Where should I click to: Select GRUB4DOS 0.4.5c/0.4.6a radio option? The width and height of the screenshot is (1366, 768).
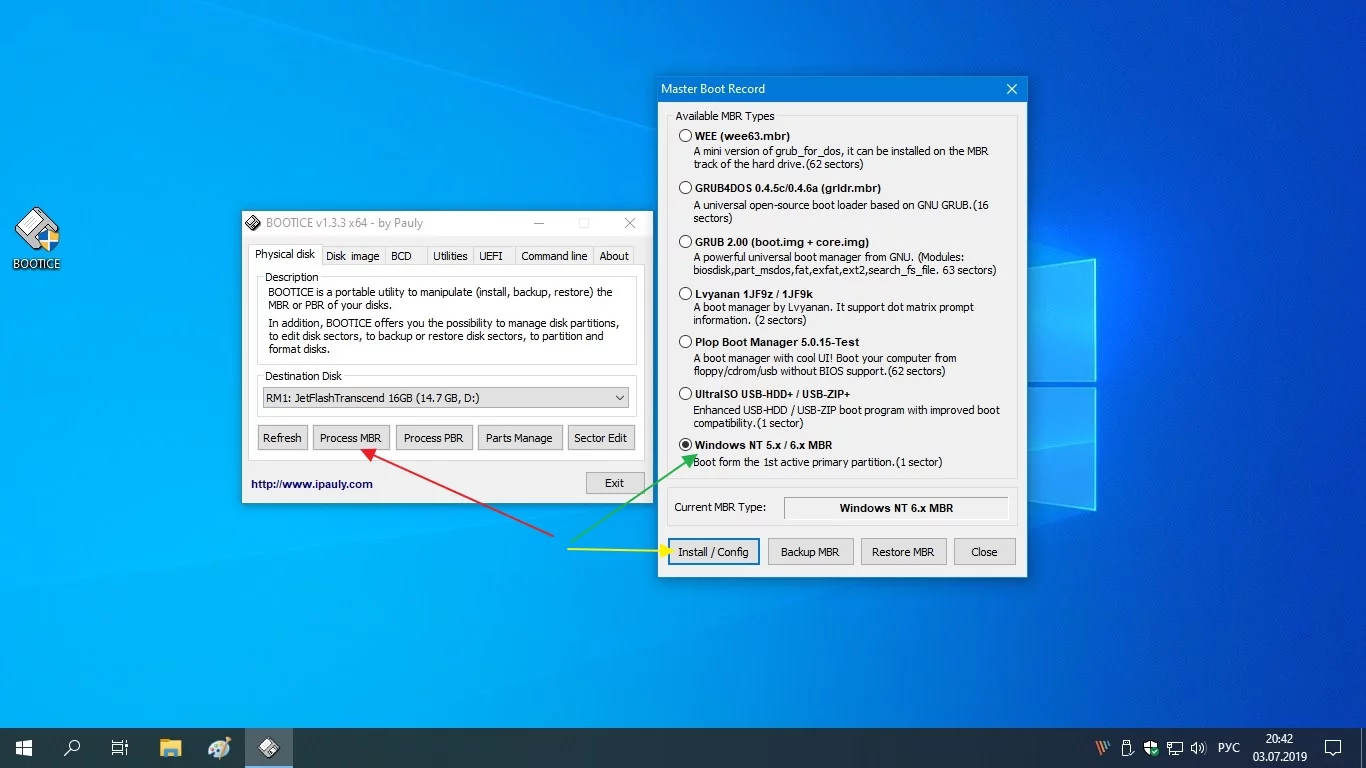tap(685, 188)
